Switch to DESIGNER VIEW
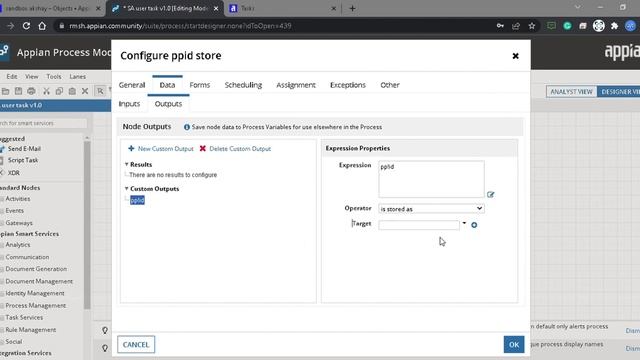The image size is (640, 360). point(619,91)
